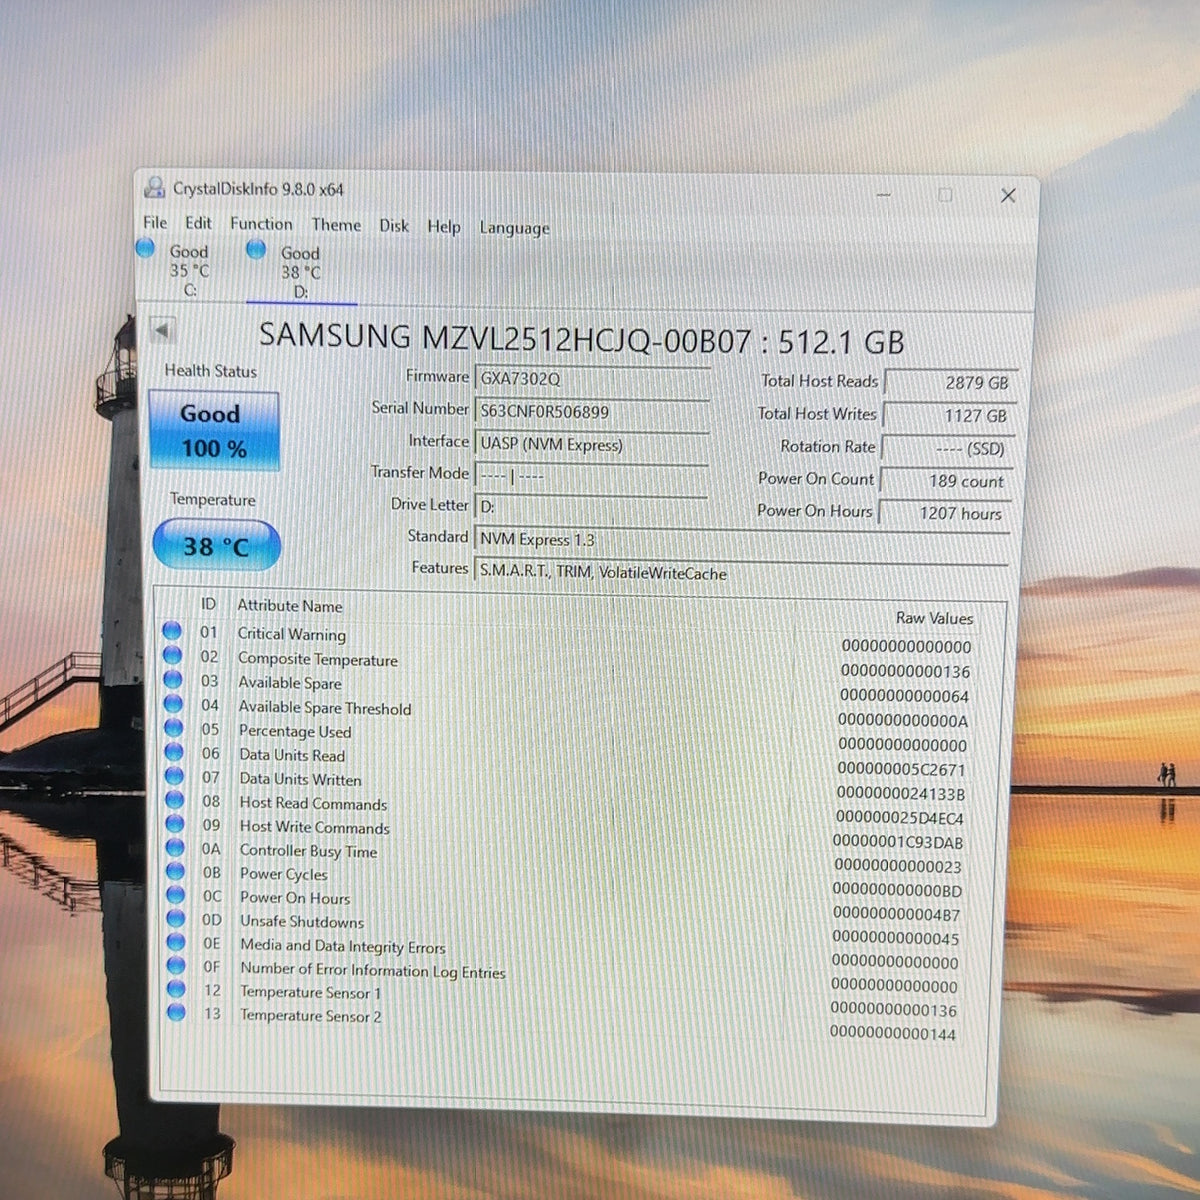Click the C: drive blue status circle
Screen dimensions: 1200x1200
[146, 249]
